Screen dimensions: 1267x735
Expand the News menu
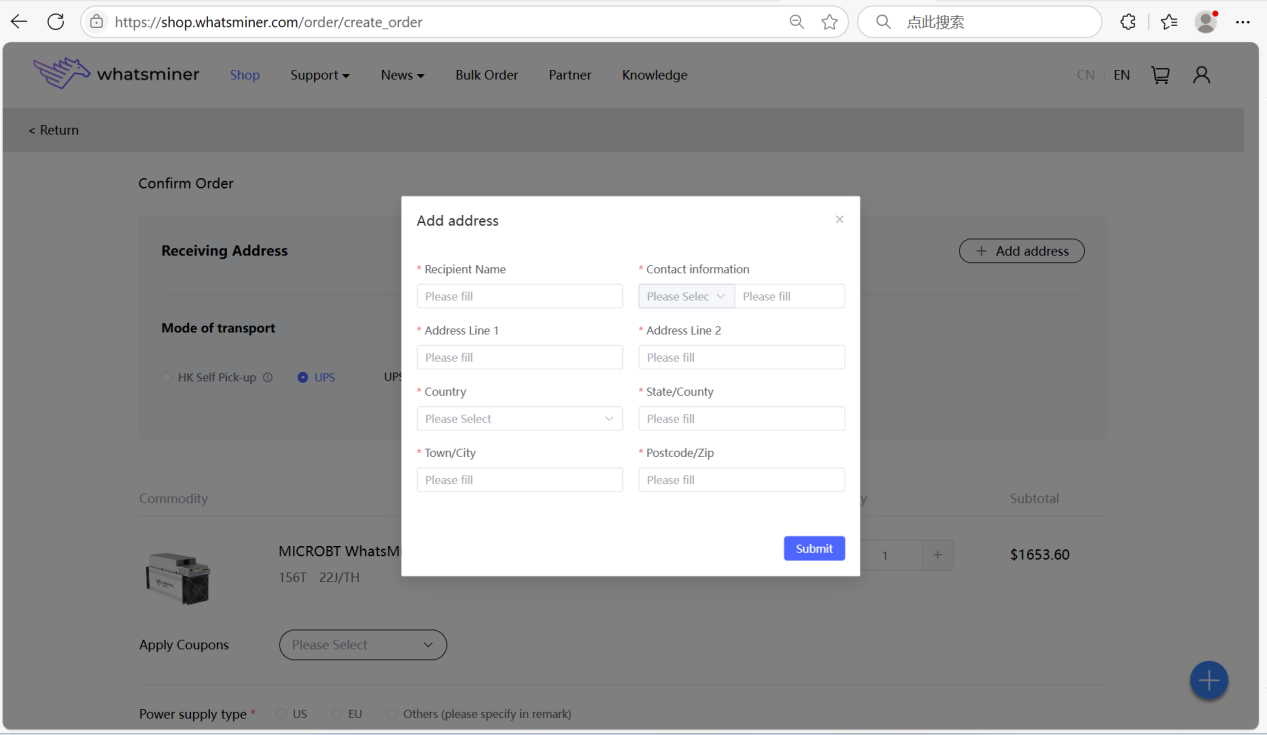pos(403,75)
